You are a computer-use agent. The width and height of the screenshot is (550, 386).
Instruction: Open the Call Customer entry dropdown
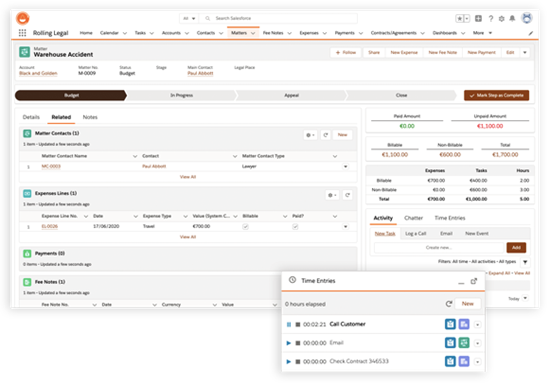click(x=477, y=325)
